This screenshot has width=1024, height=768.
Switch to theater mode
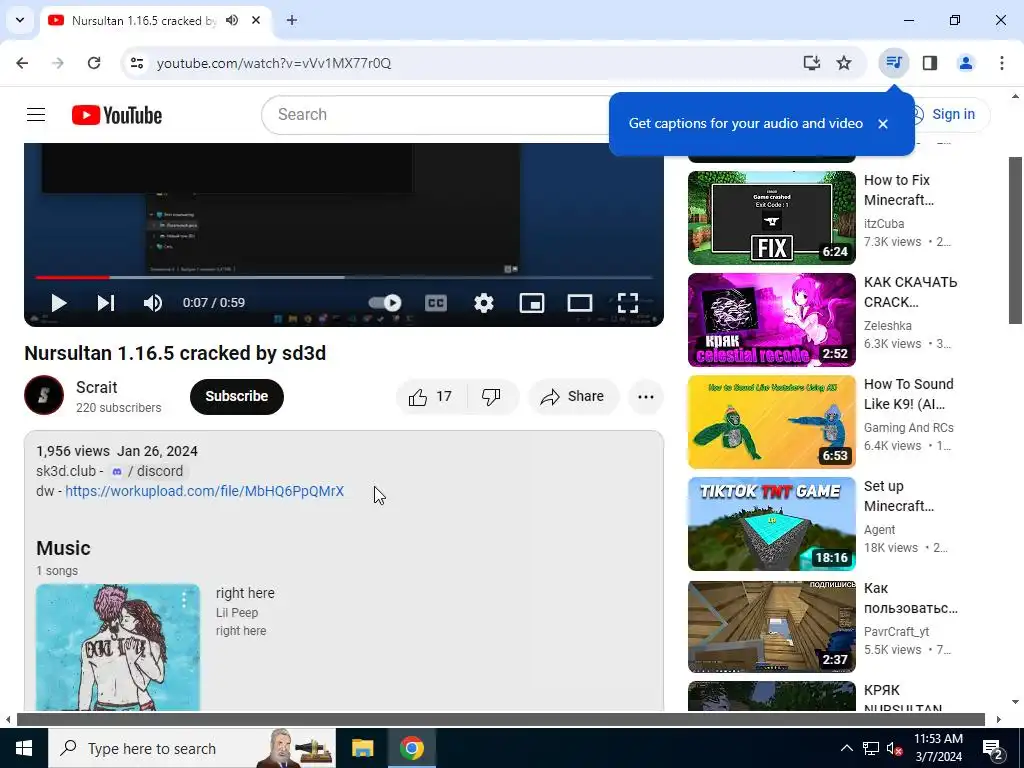click(580, 303)
